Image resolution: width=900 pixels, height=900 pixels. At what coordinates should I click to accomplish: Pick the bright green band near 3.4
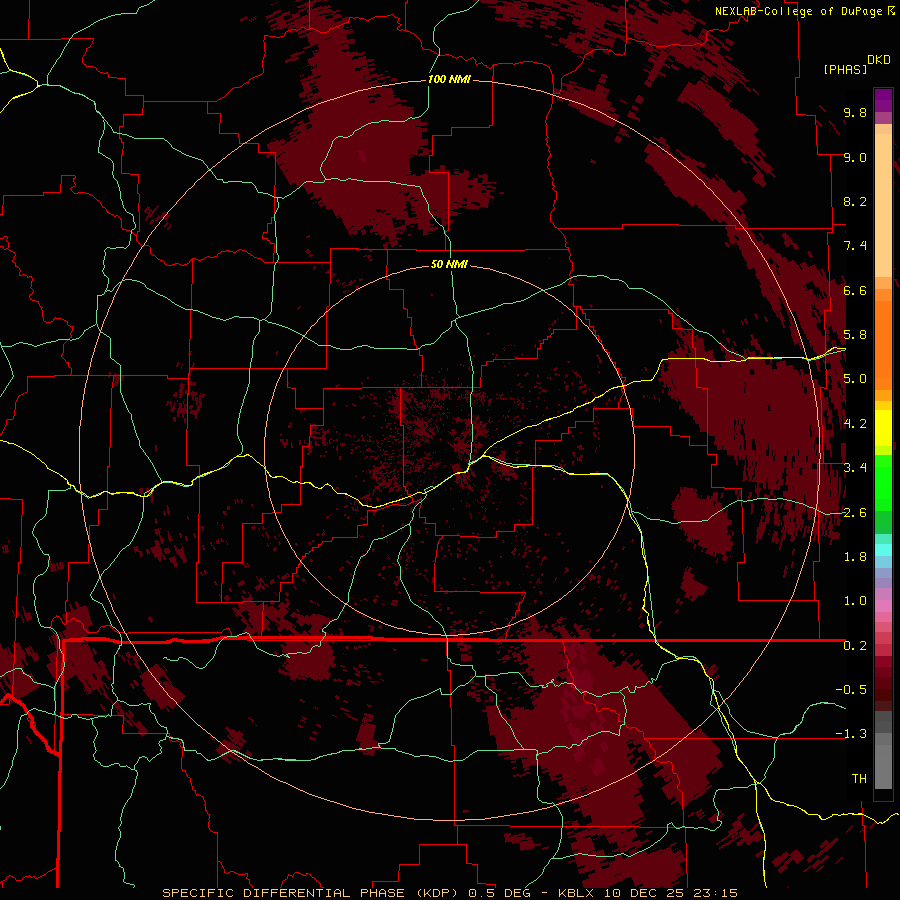pyautogui.click(x=883, y=483)
